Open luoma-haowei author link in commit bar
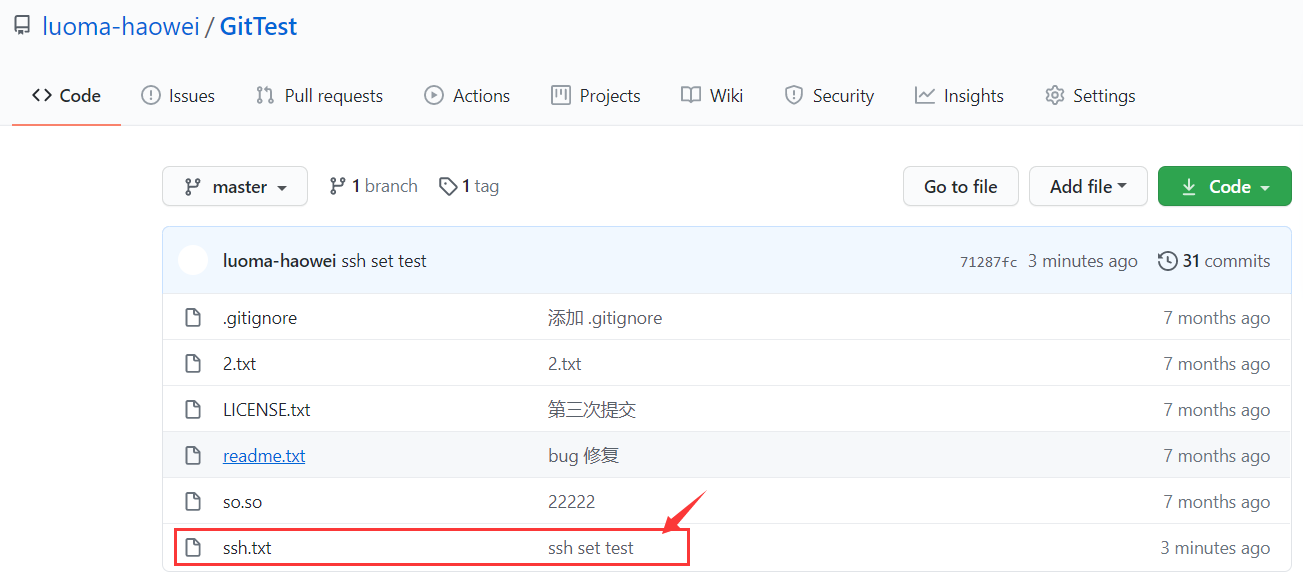 coord(280,261)
